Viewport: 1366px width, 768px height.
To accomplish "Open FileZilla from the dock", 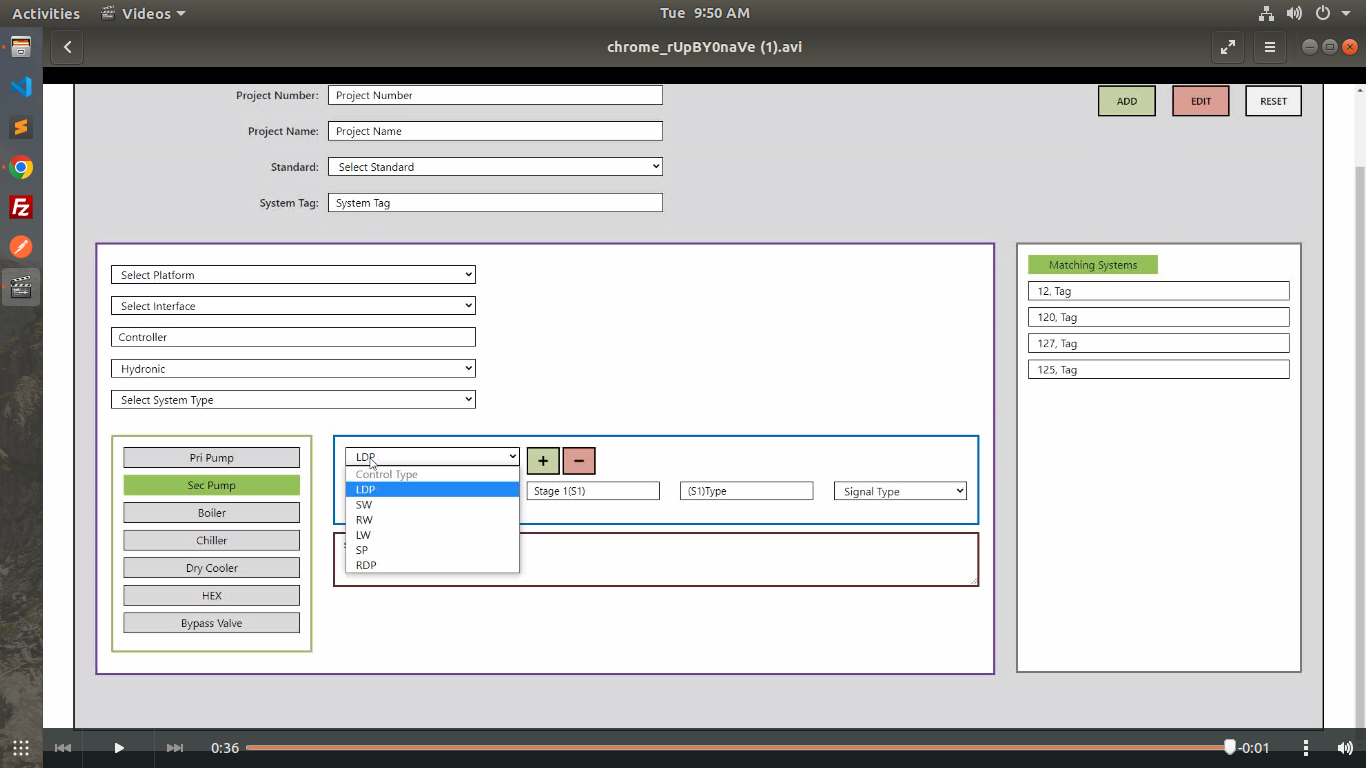I will click(21, 208).
